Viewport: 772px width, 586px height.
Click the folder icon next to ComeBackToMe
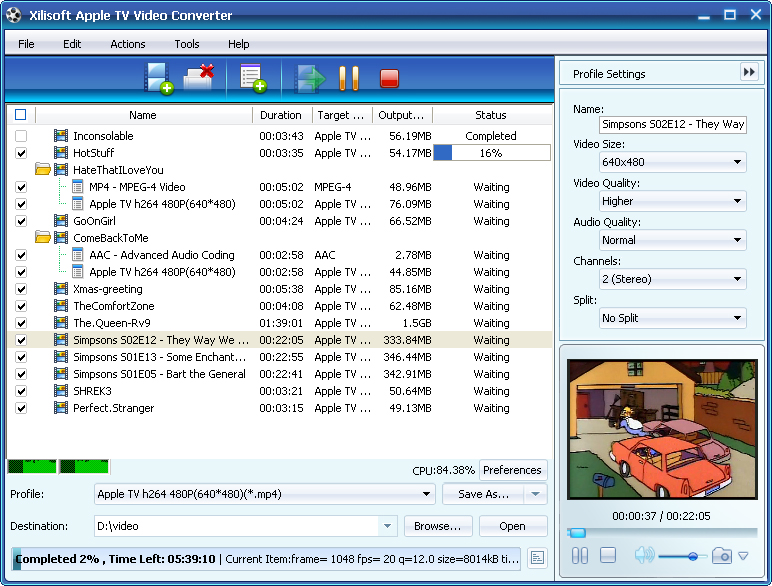click(x=43, y=238)
